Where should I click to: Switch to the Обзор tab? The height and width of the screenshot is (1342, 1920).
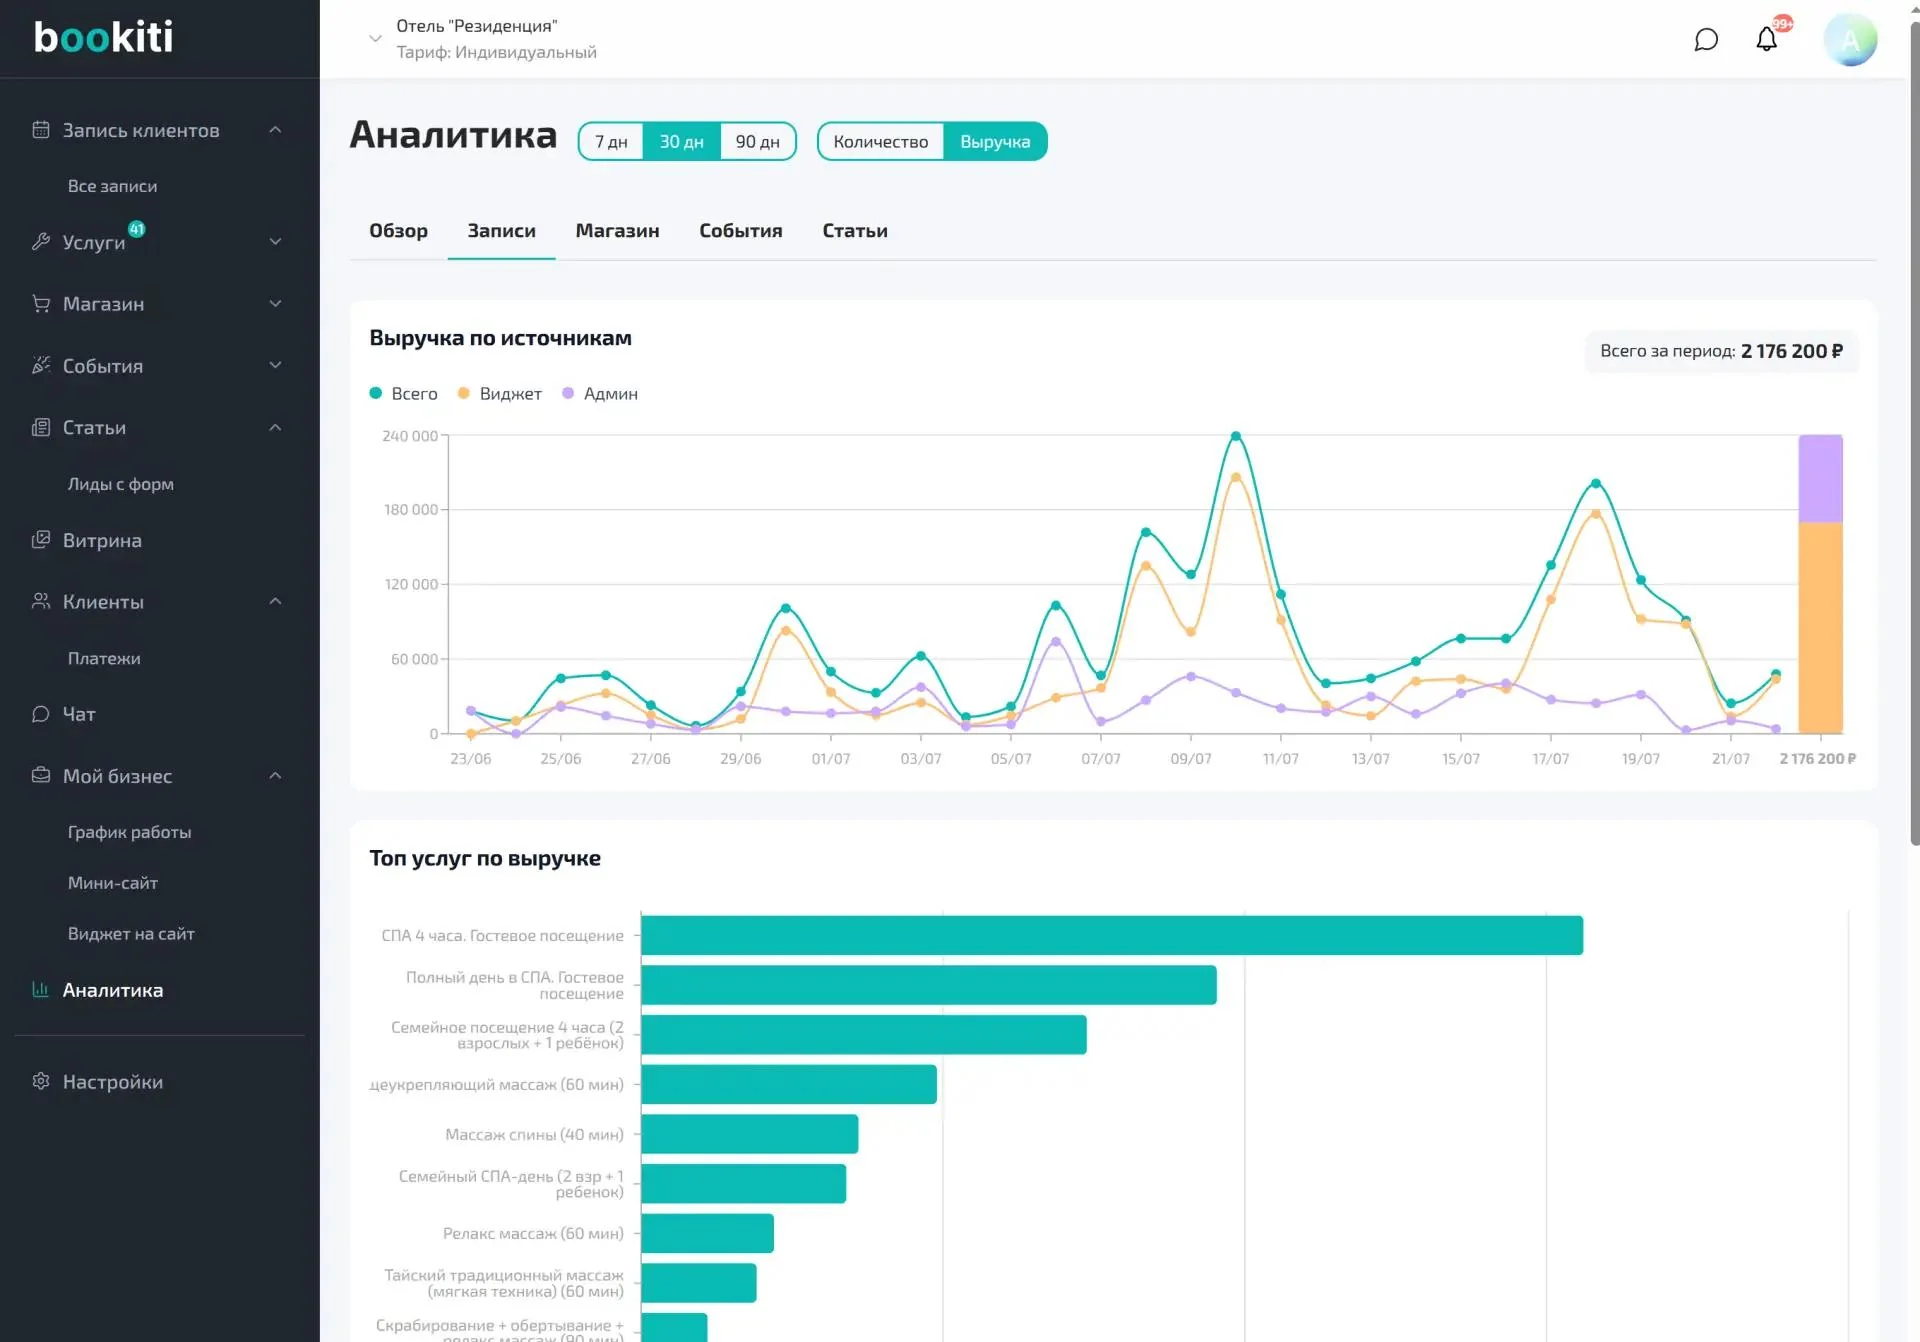pyautogui.click(x=399, y=231)
